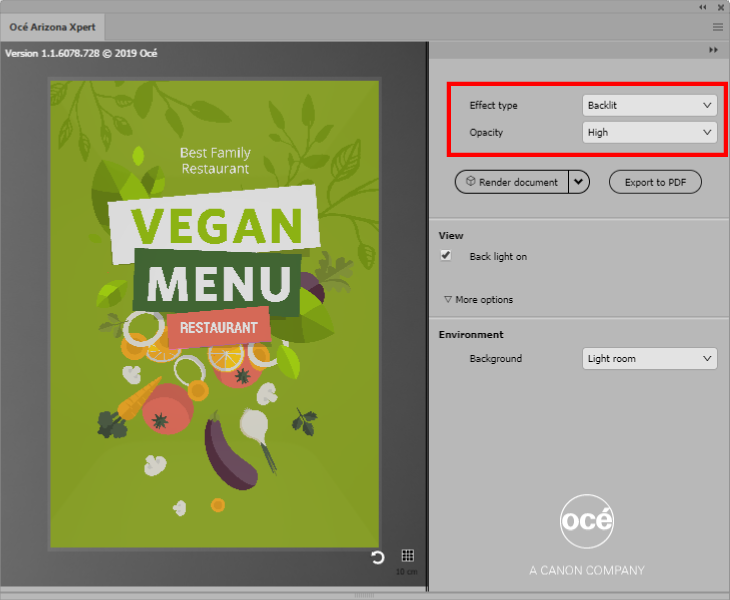Click the cube icon in Render document
This screenshot has height=600, width=730.
pos(470,182)
